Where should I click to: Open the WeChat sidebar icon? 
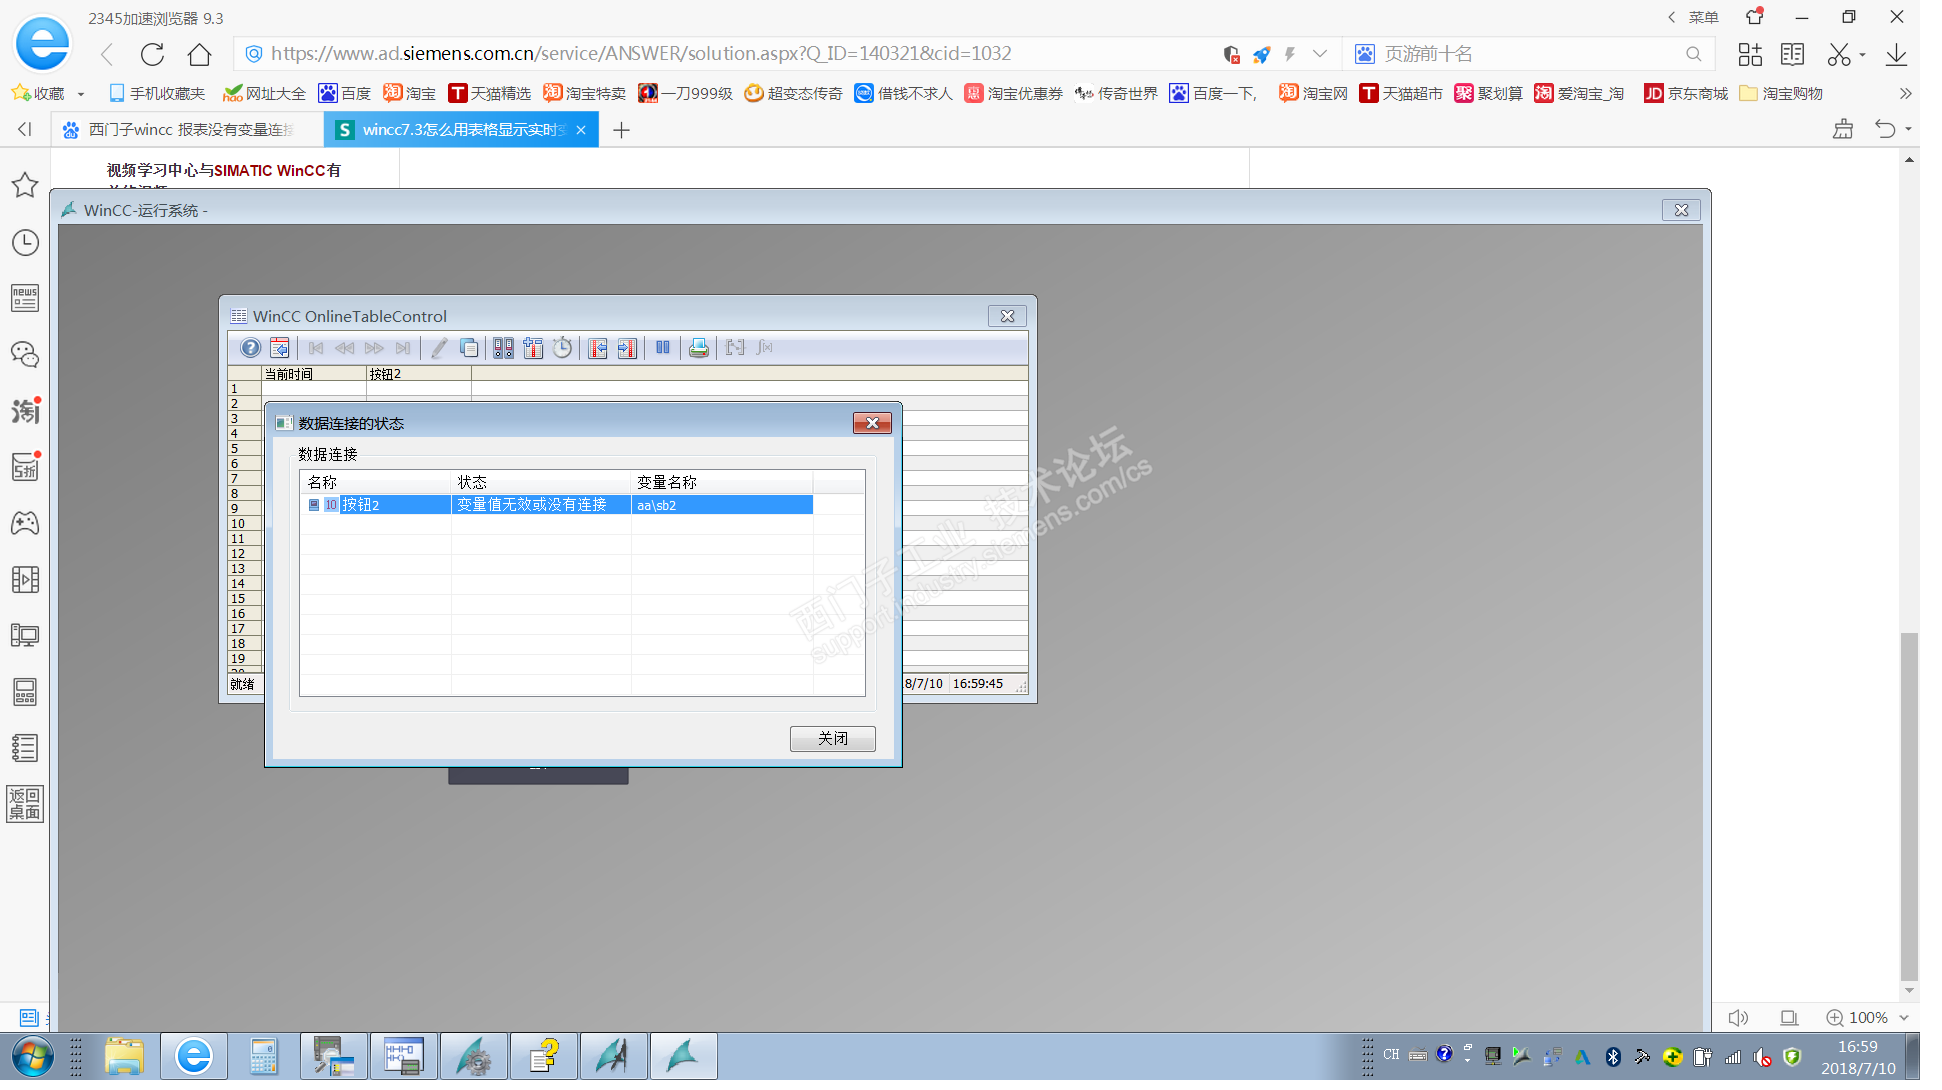tap(25, 355)
